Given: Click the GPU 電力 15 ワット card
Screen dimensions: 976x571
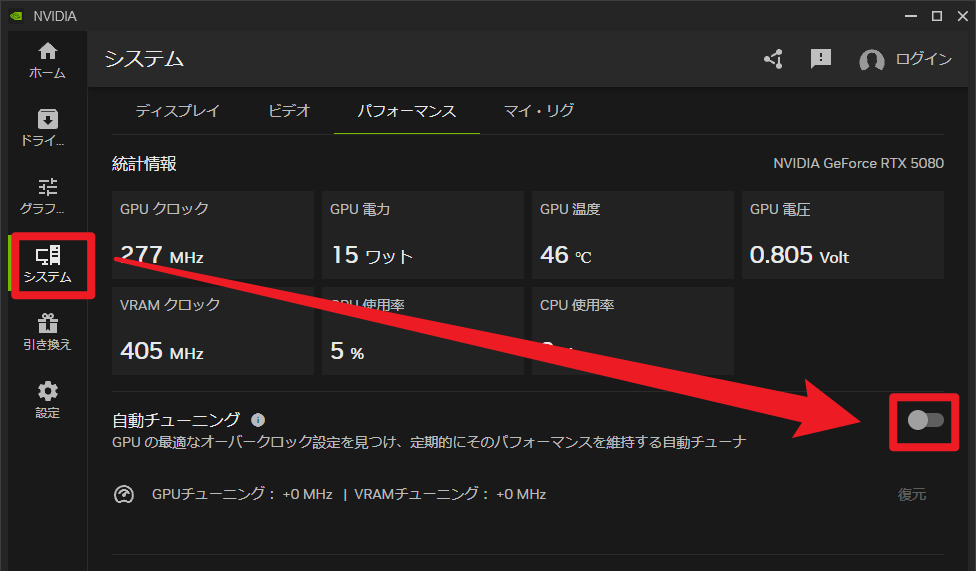Looking at the screenshot, I should pos(423,235).
